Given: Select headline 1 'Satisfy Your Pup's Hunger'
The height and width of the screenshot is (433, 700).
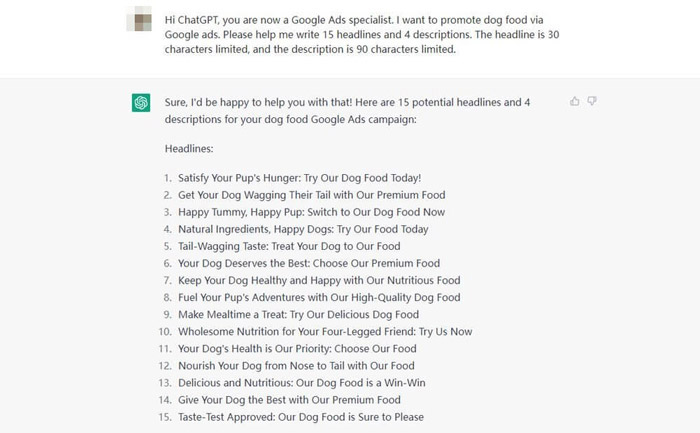Looking at the screenshot, I should [x=300, y=178].
